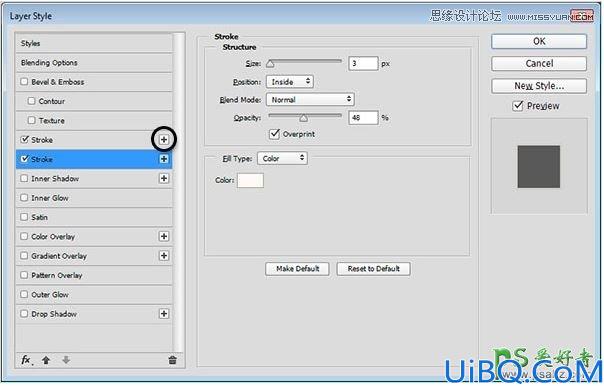Click the New Style... button
Image resolution: width=604 pixels, height=386 pixels.
pyautogui.click(x=539, y=86)
